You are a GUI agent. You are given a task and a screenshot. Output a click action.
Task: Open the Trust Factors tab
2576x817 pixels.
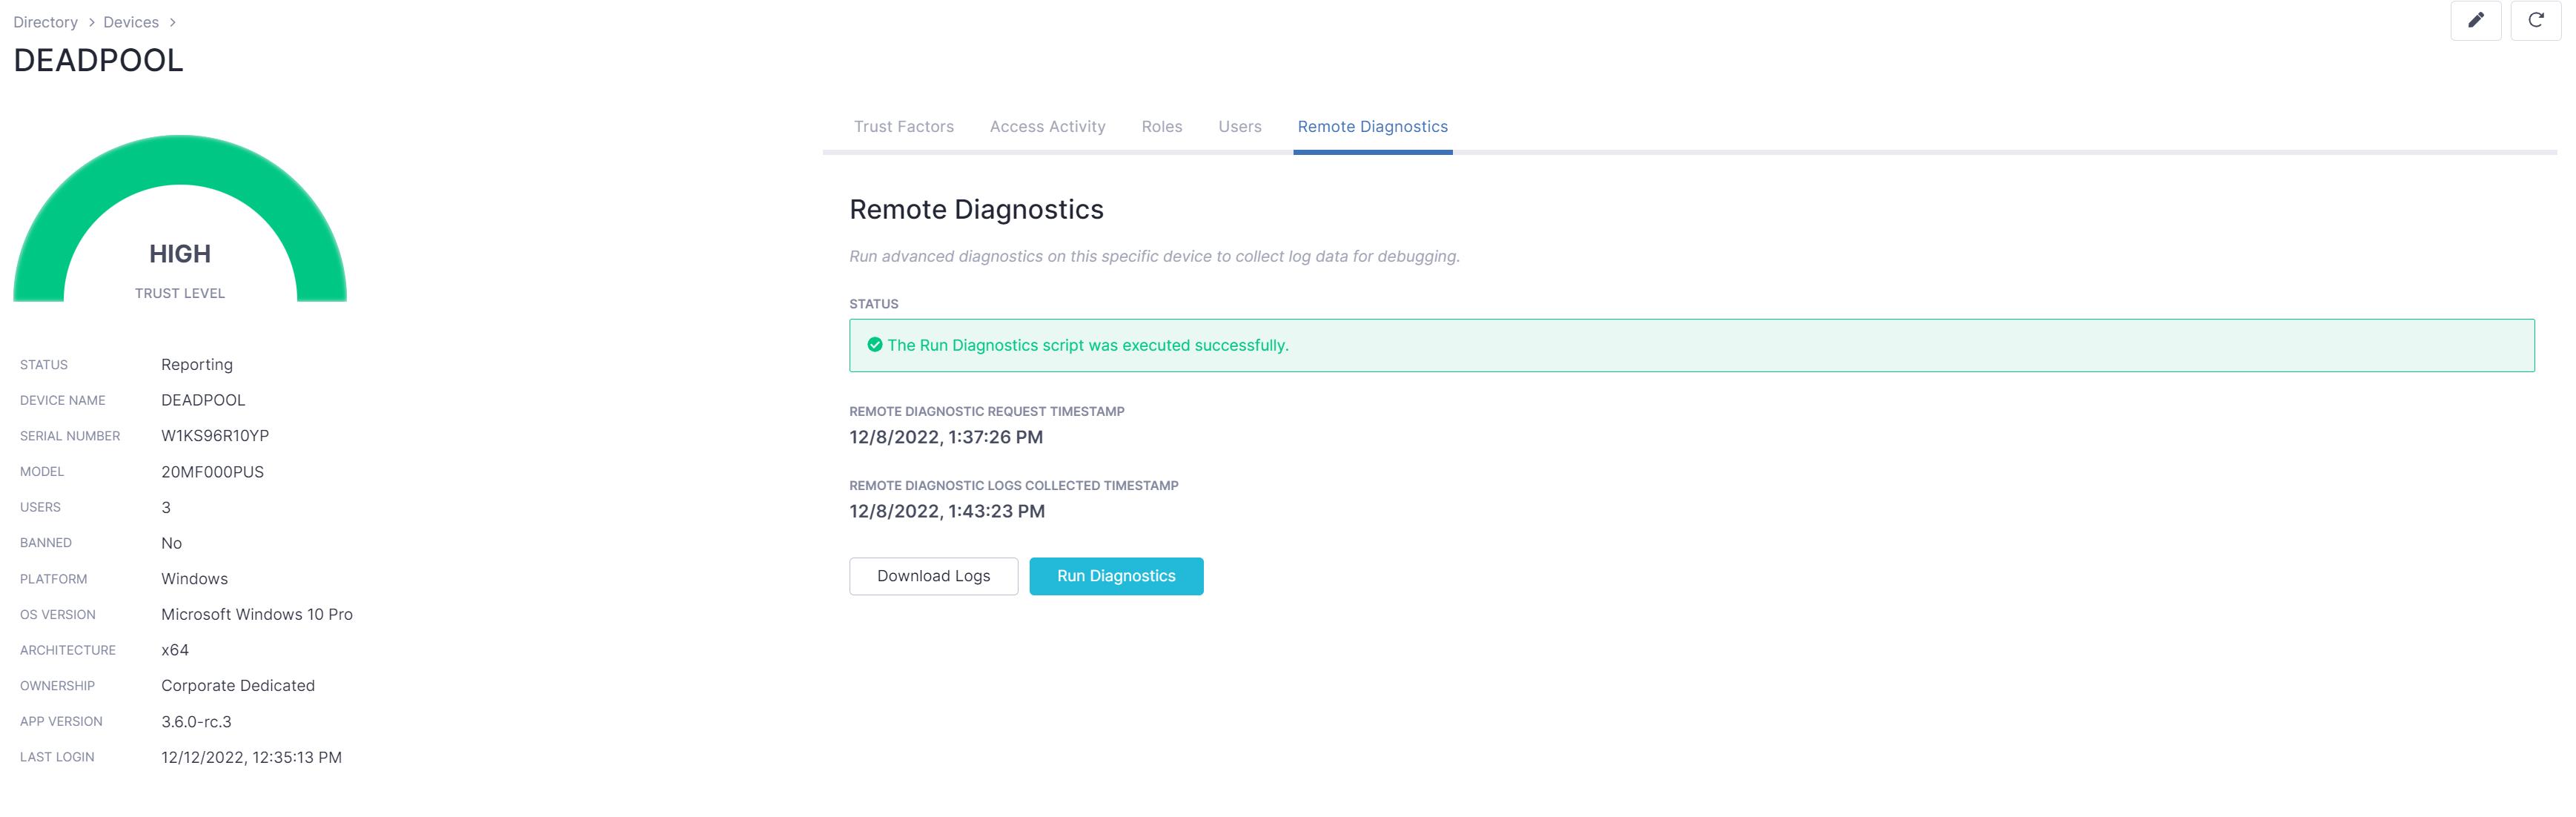click(903, 127)
